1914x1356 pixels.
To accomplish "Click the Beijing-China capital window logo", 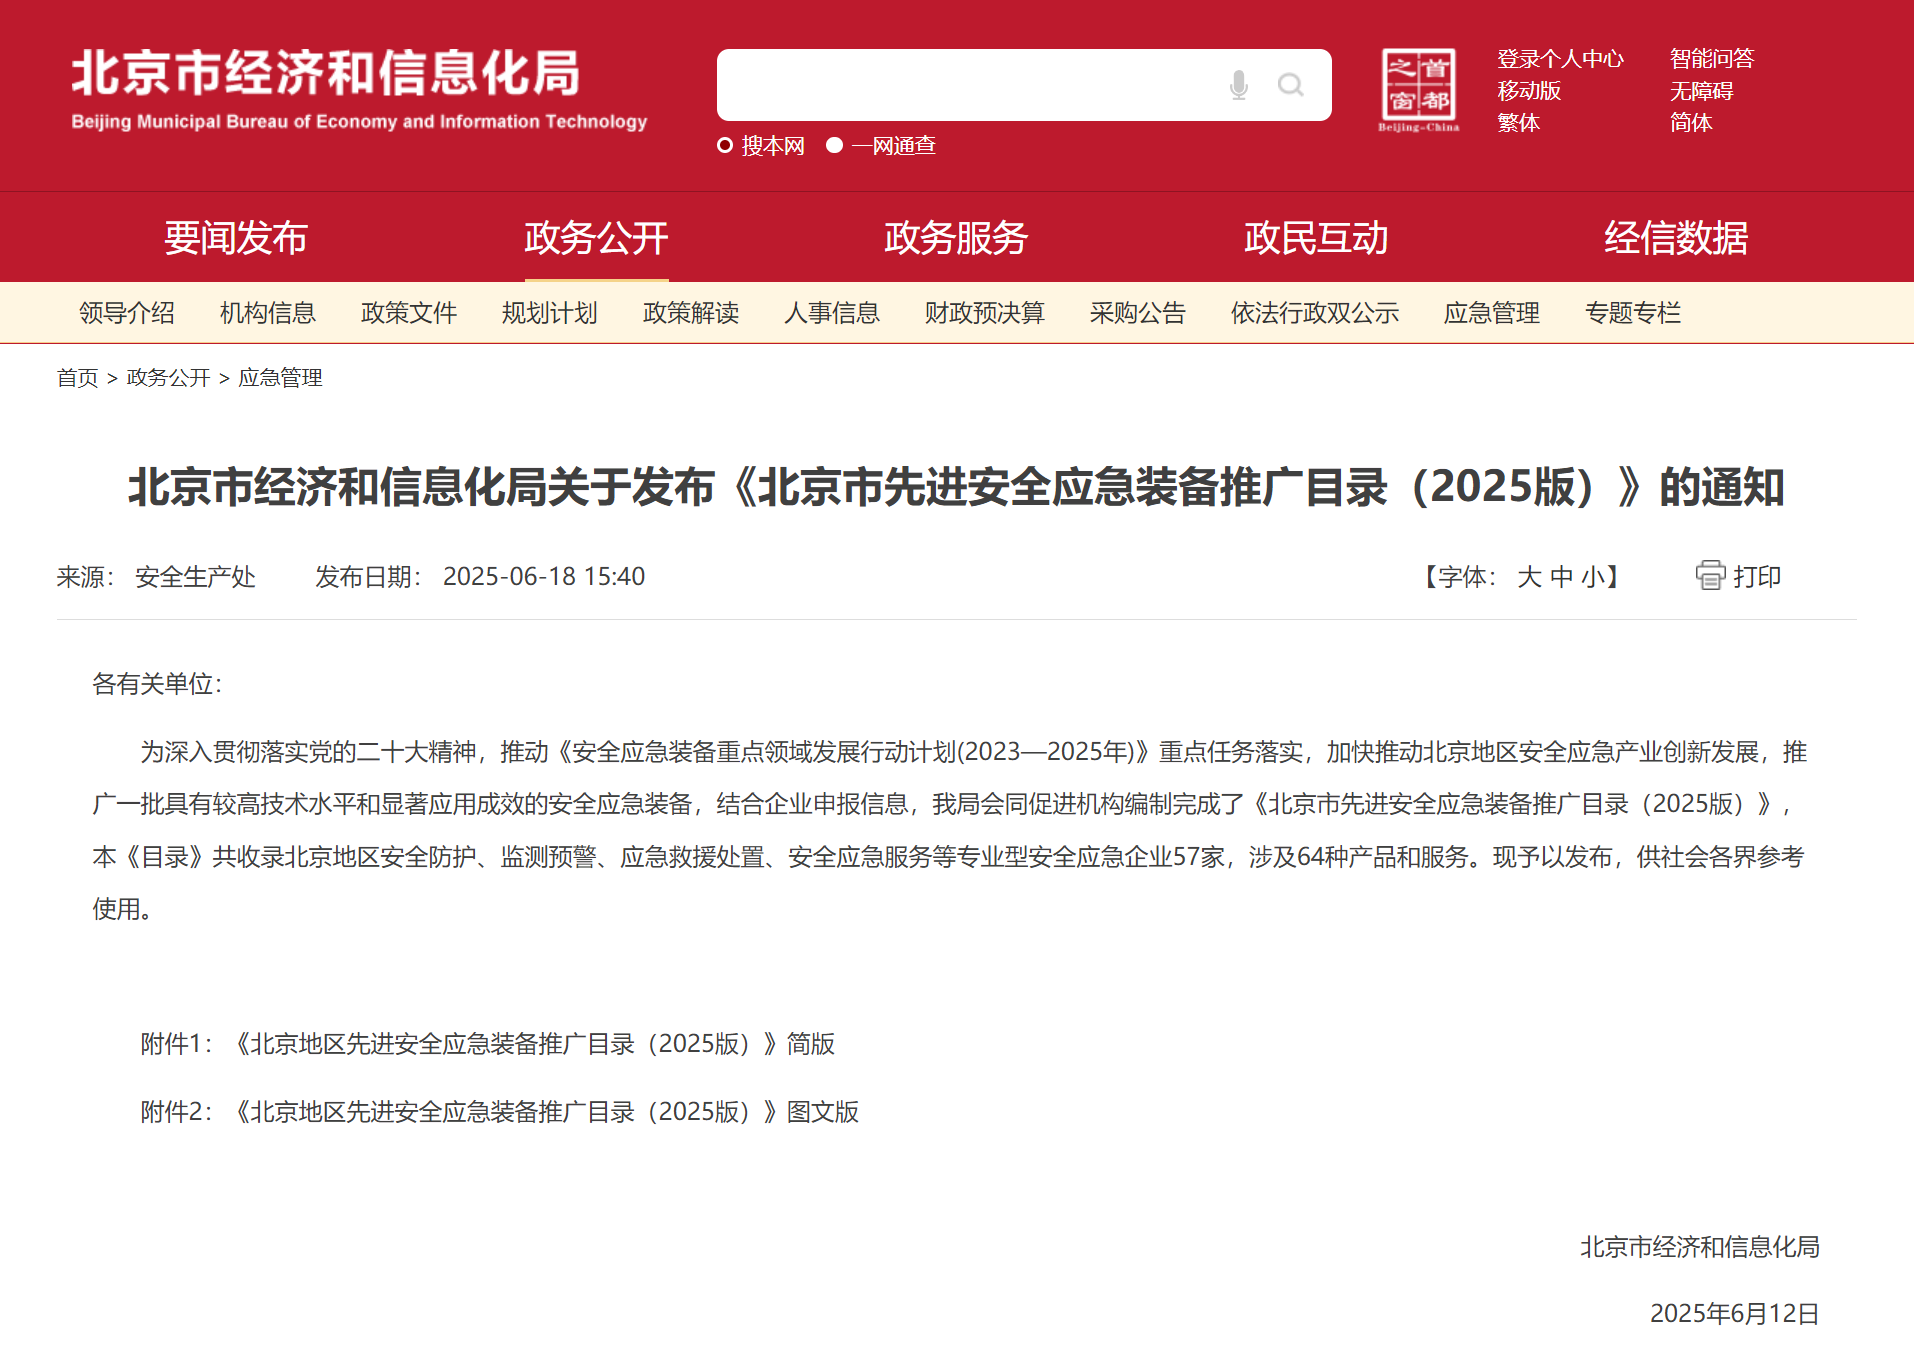I will tap(1418, 90).
